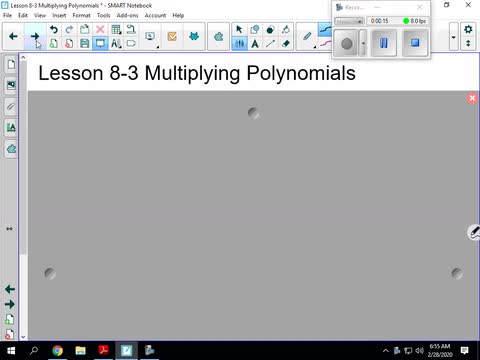Open Google Chrome from the taskbar
Viewport: 480px width, 360px height.
57,350
